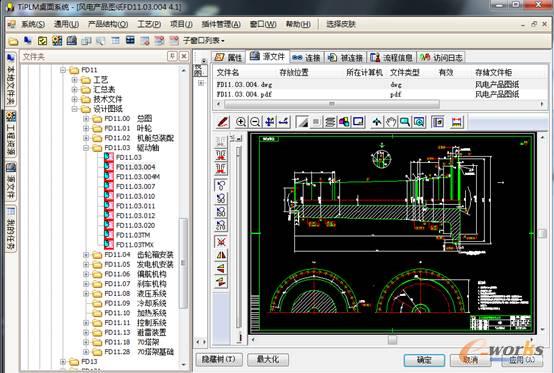Open the 系统(S) menu
The image size is (554, 373).
tap(33, 24)
